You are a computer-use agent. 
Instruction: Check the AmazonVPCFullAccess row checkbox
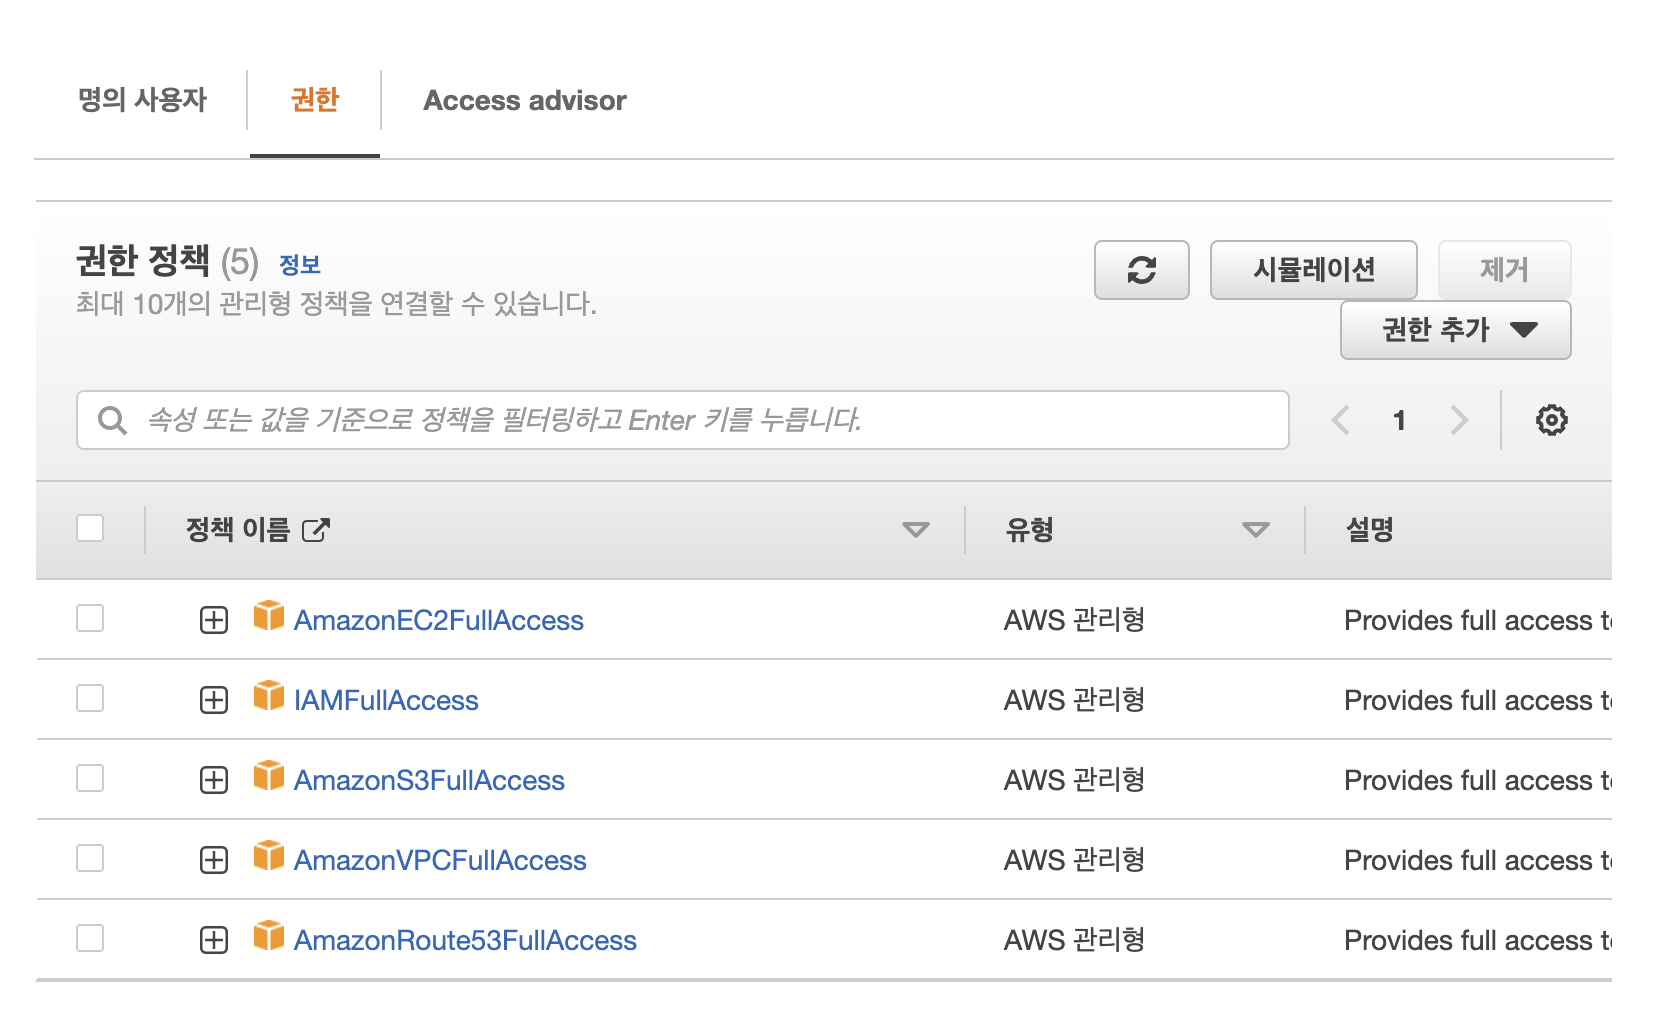(x=90, y=858)
